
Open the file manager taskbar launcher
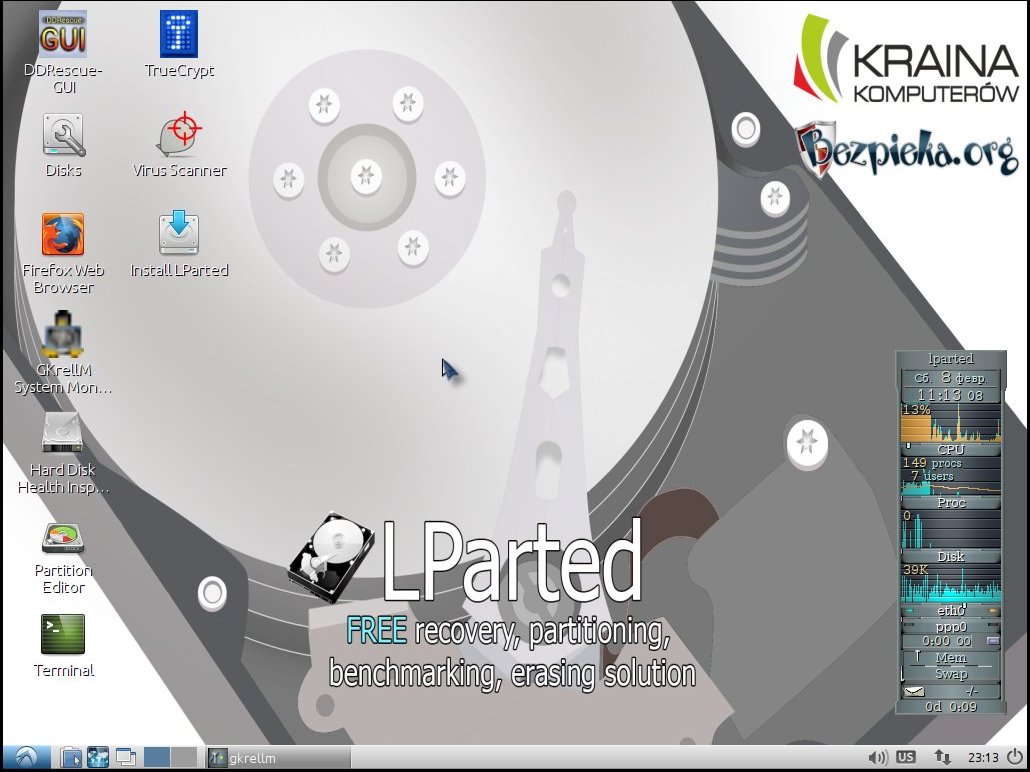(x=71, y=758)
